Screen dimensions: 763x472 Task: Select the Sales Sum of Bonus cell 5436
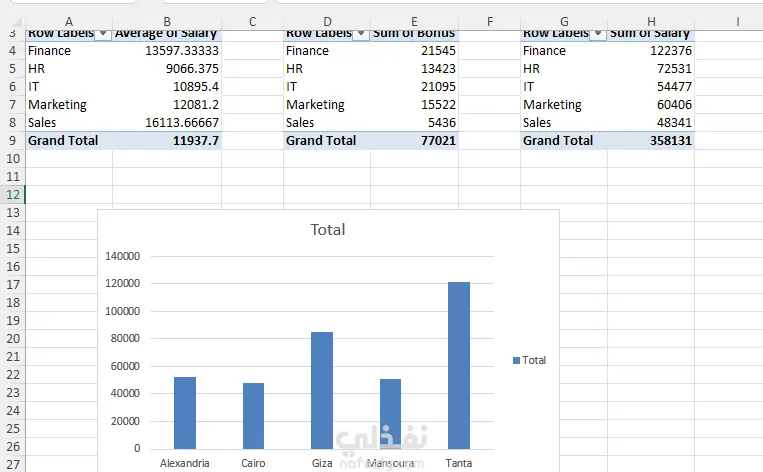pyautogui.click(x=414, y=123)
